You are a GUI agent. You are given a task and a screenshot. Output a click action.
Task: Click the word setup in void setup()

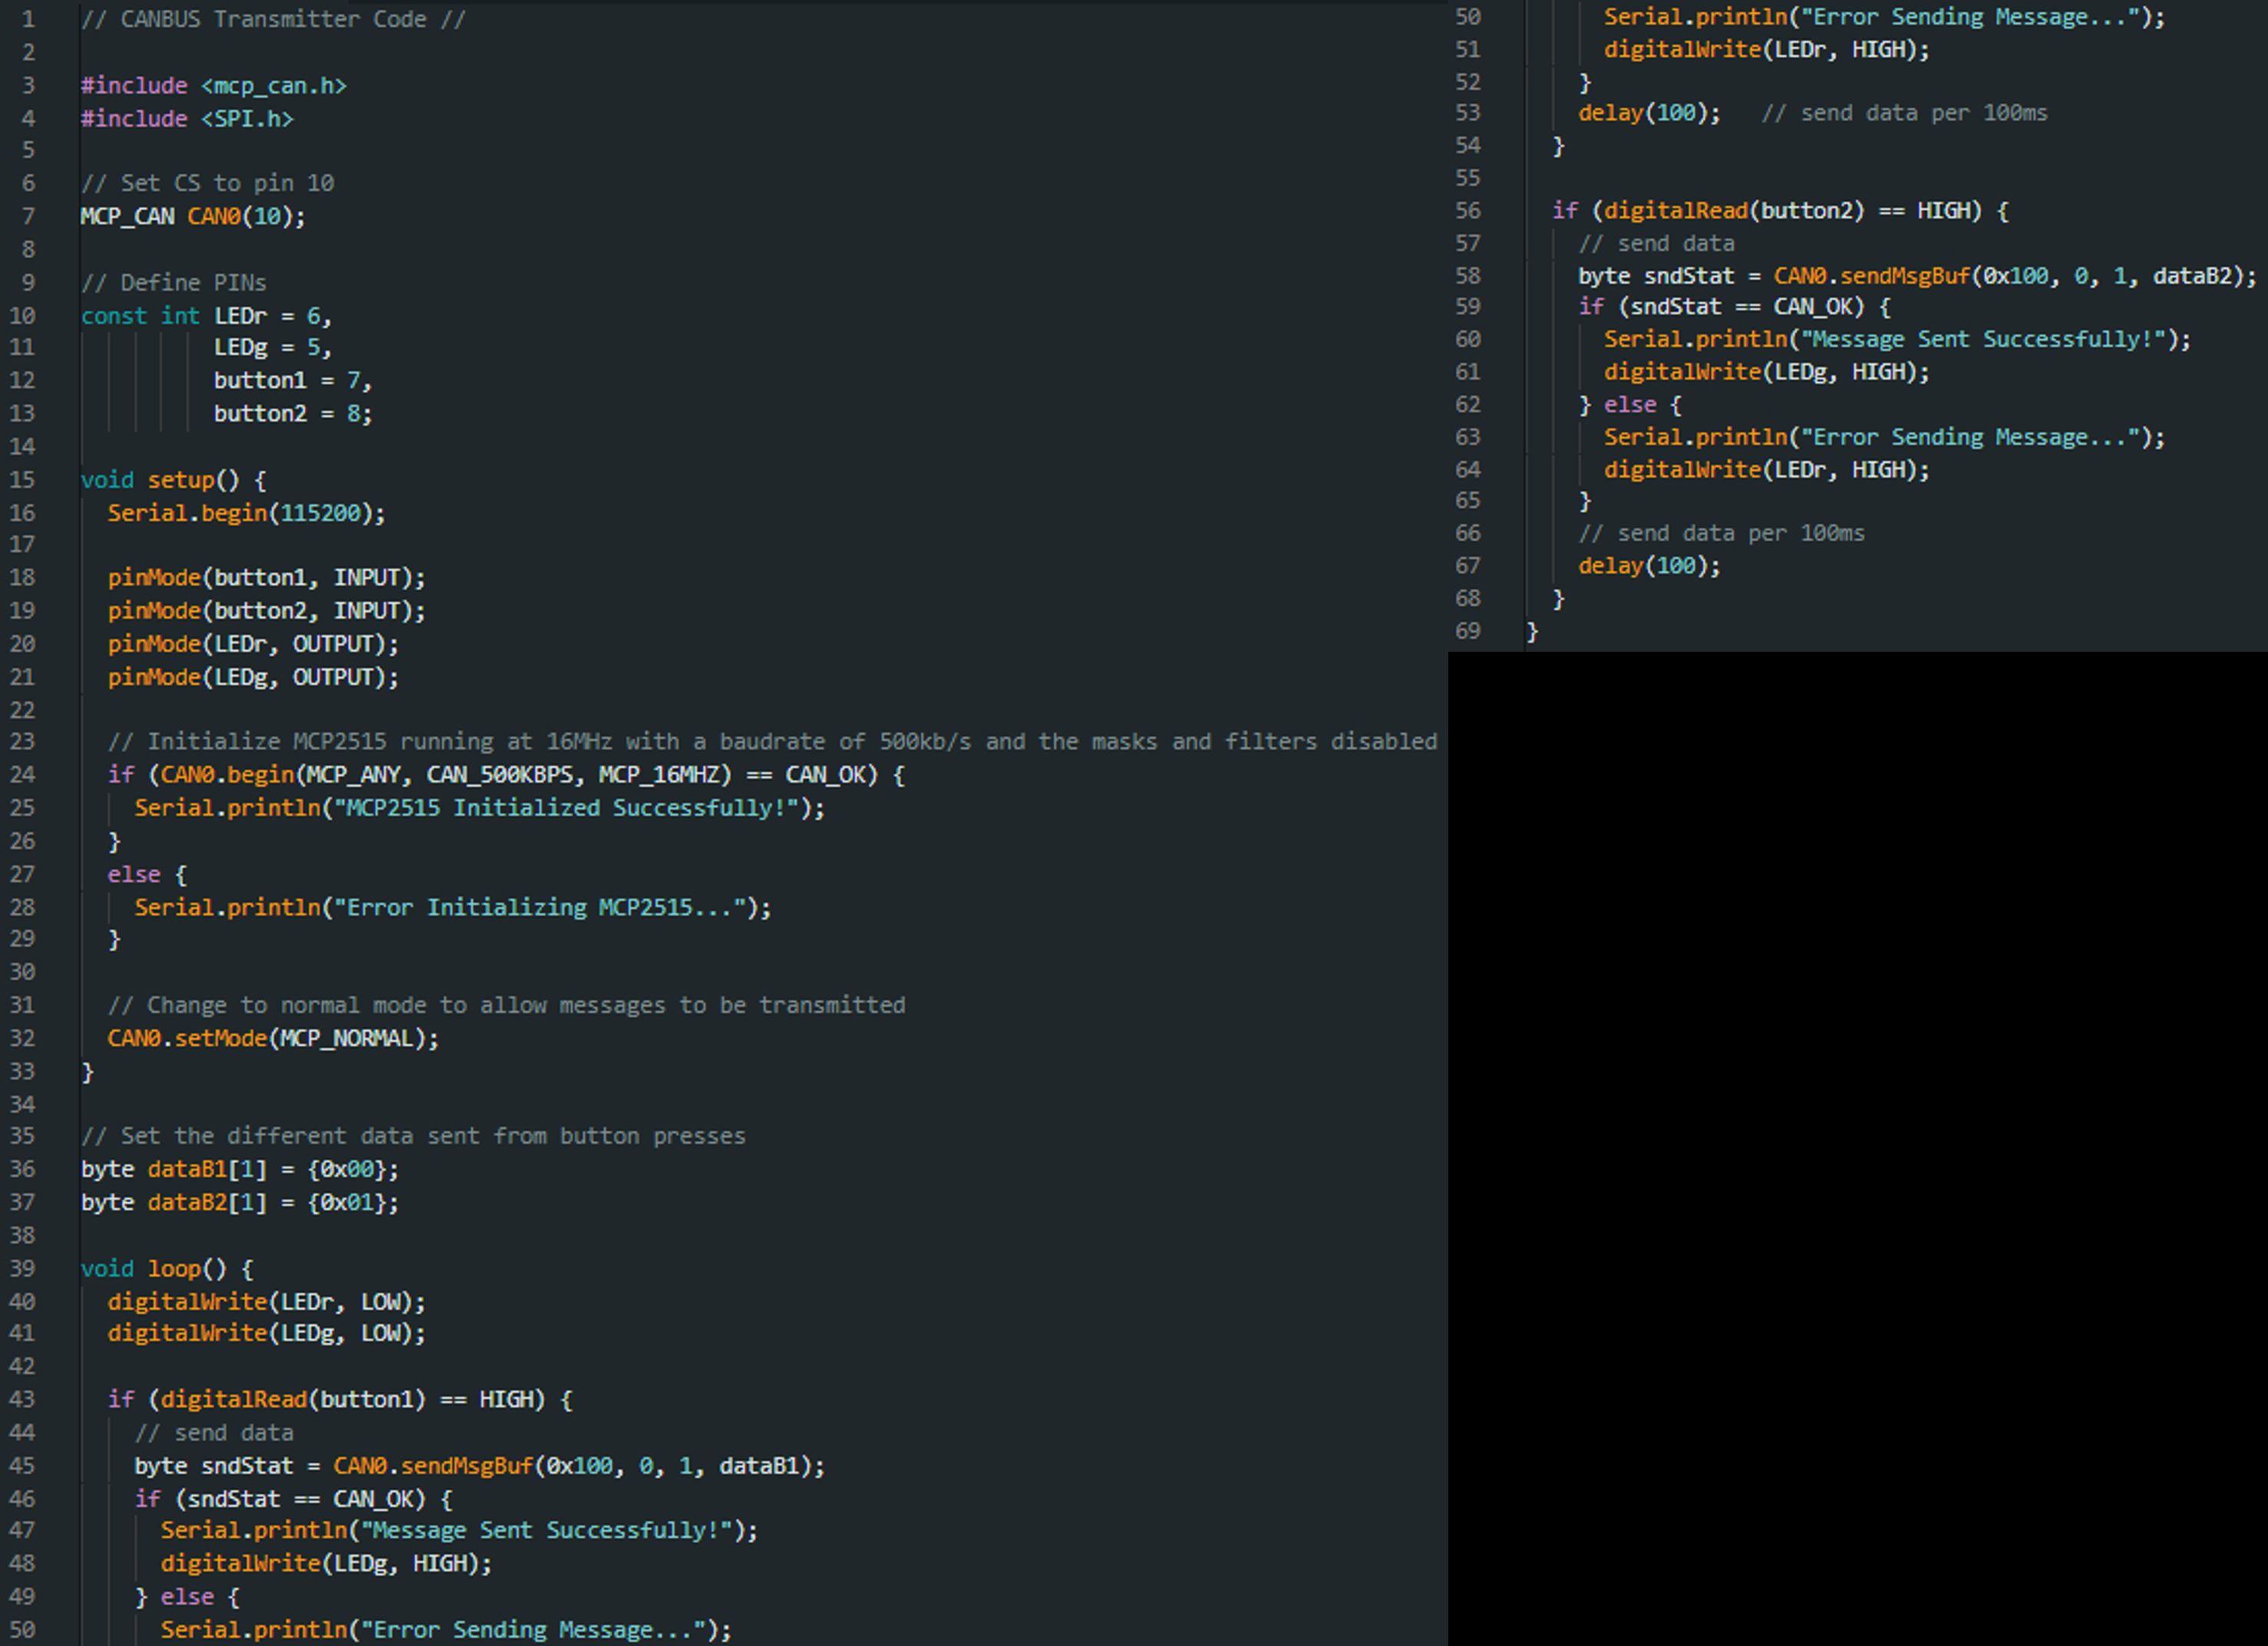coord(180,480)
